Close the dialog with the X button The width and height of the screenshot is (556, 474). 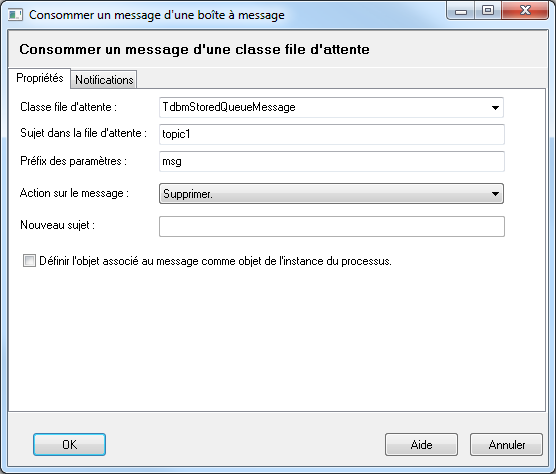[x=525, y=11]
